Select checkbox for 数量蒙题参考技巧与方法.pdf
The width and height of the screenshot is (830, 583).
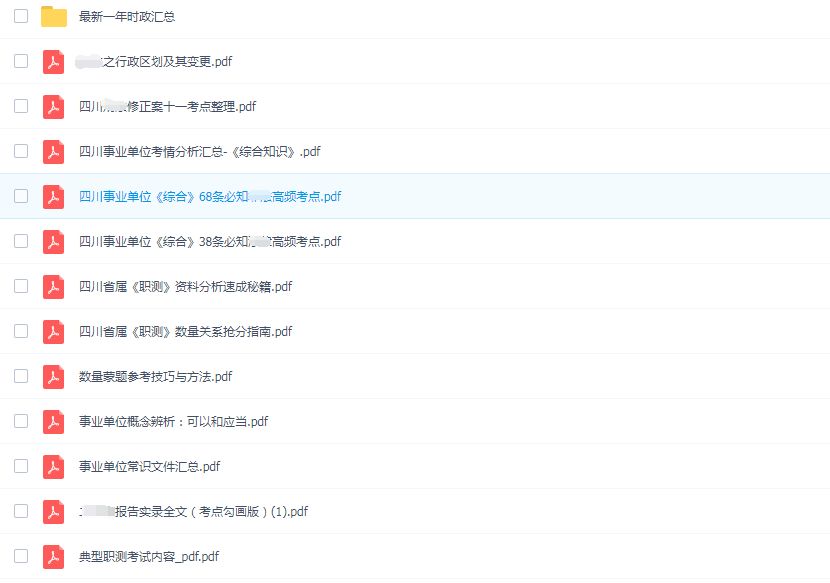pos(21,376)
